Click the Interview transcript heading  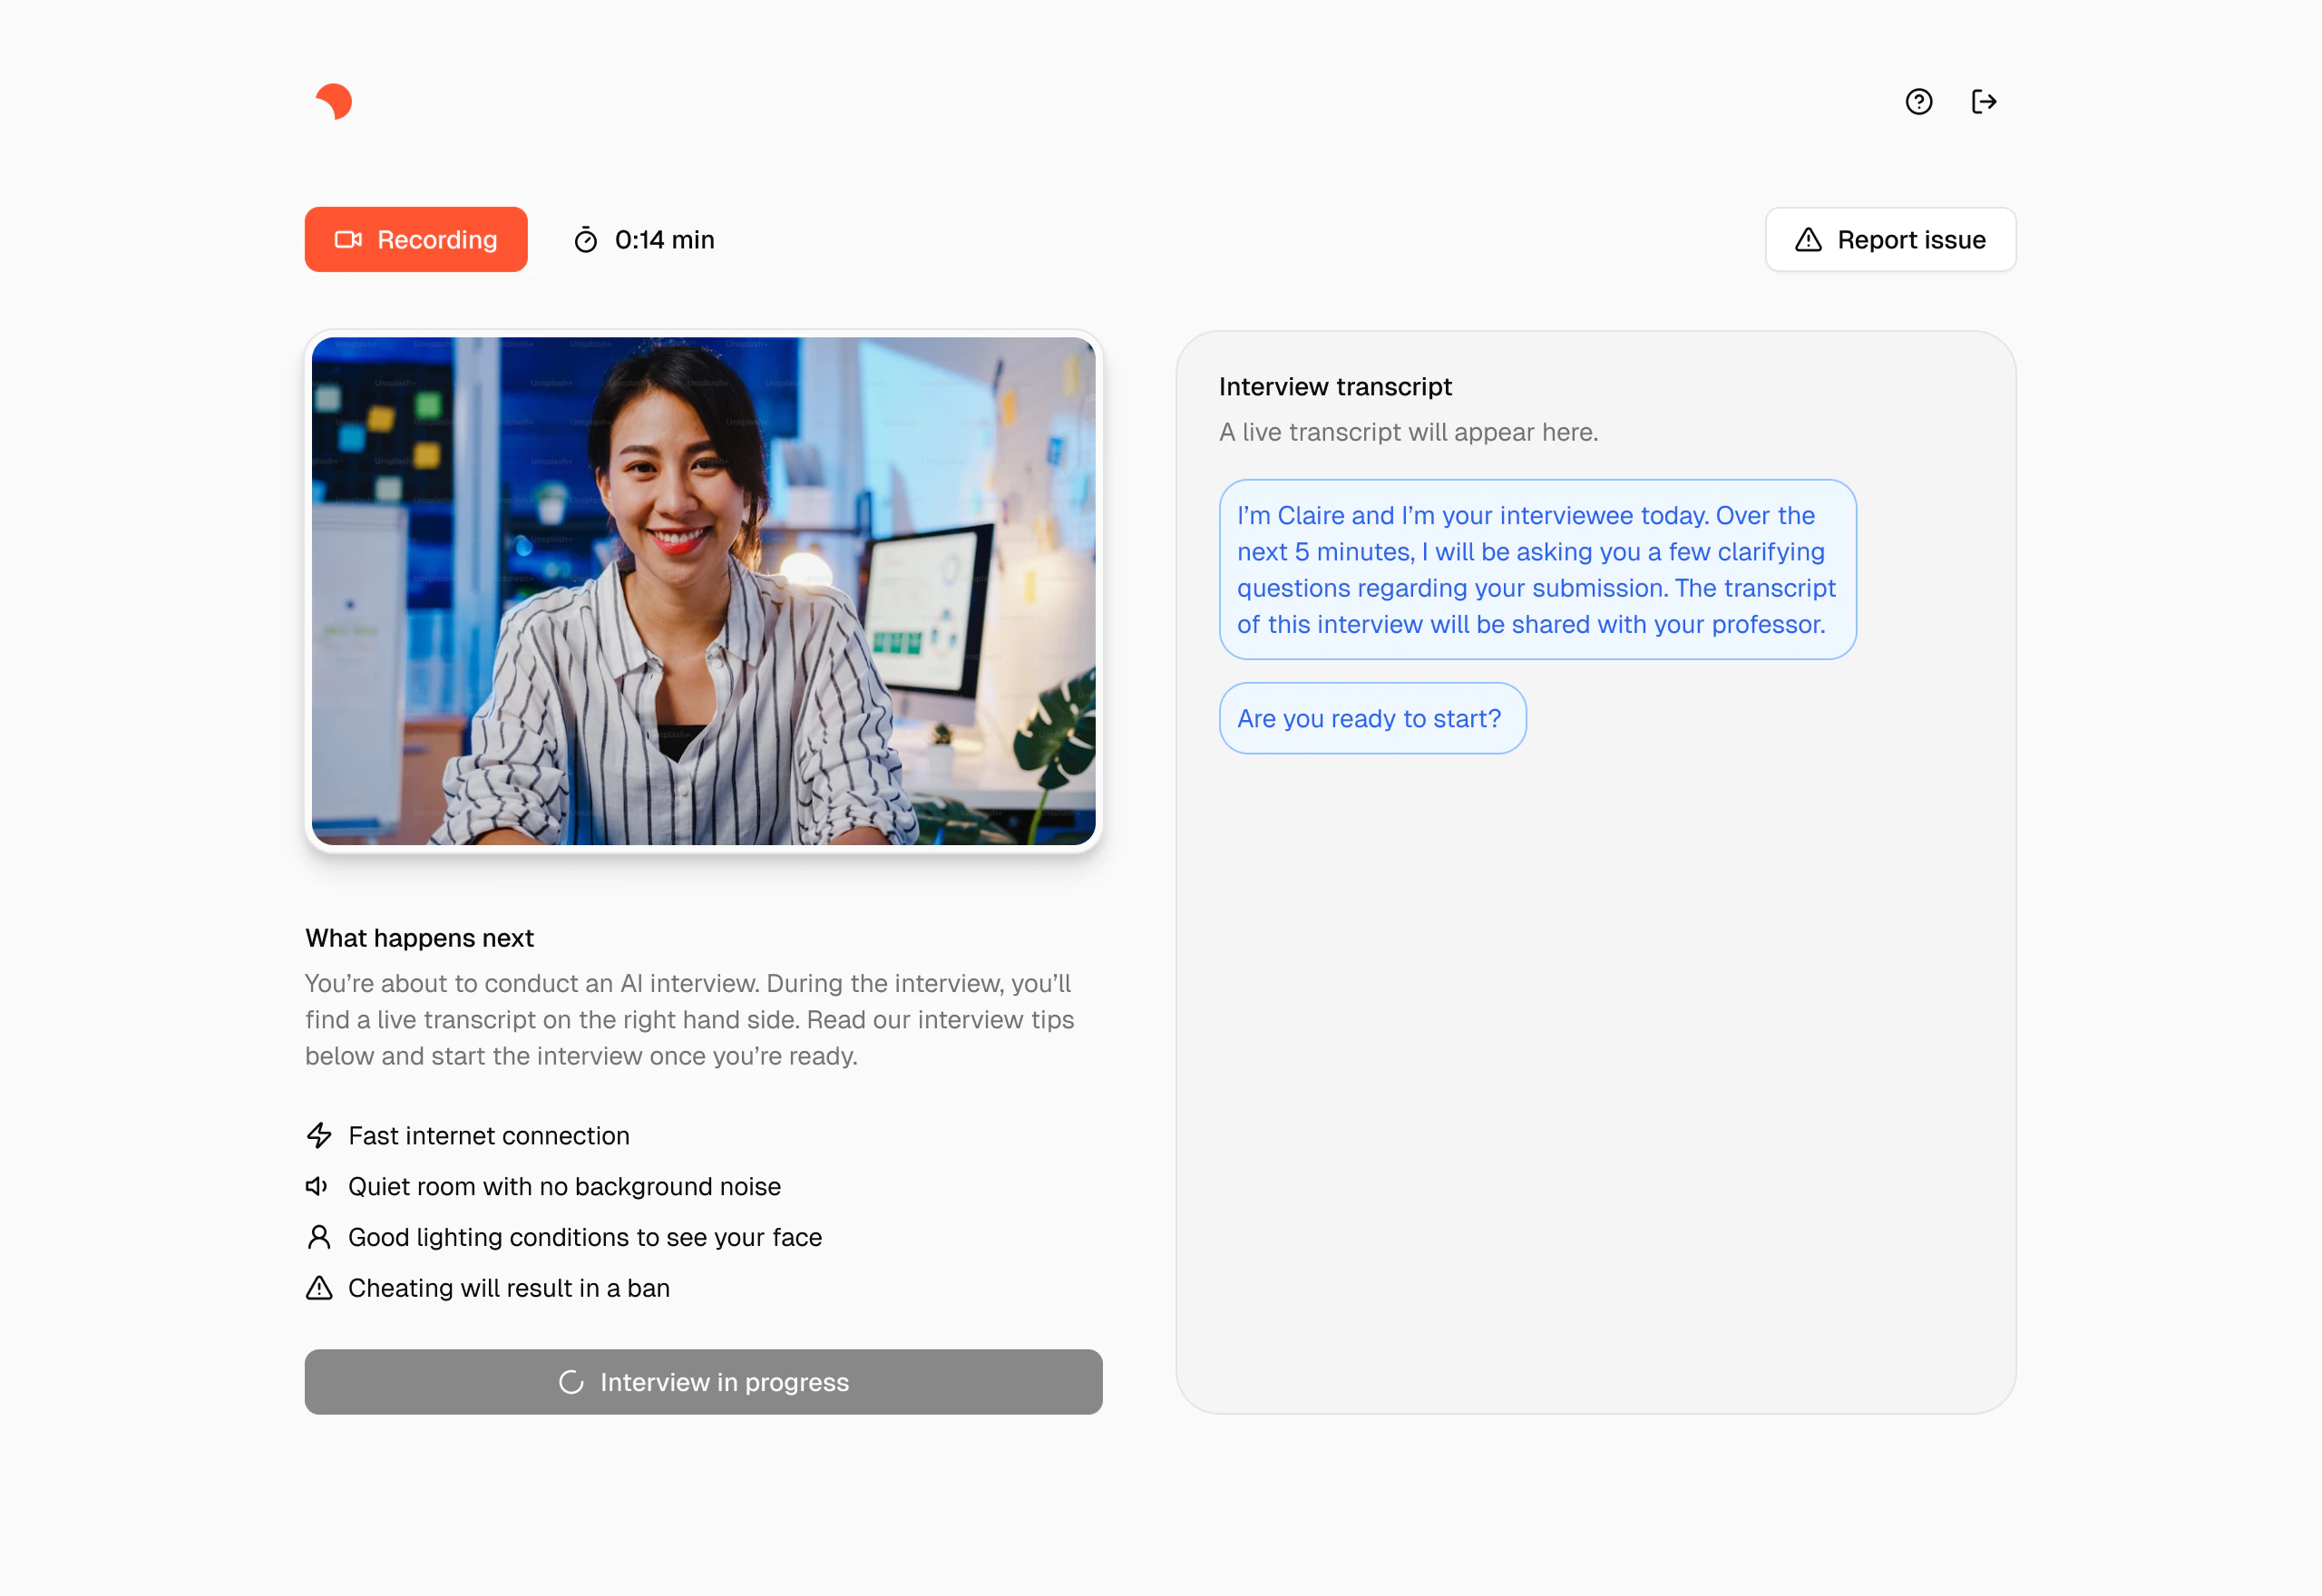tap(1334, 386)
